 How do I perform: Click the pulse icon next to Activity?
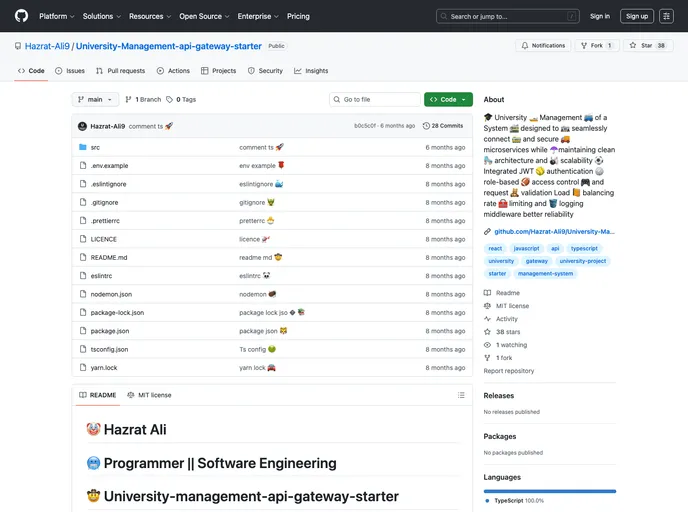(x=487, y=319)
